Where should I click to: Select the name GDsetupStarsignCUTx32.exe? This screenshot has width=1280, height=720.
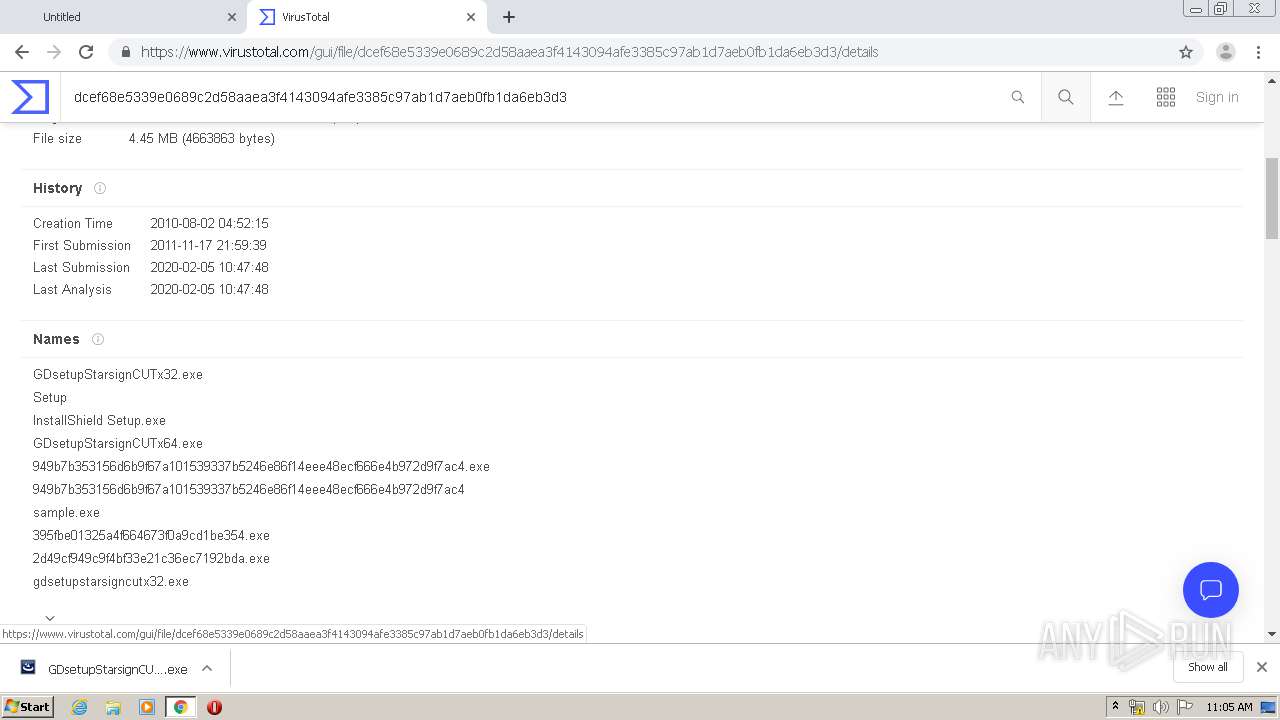(118, 374)
